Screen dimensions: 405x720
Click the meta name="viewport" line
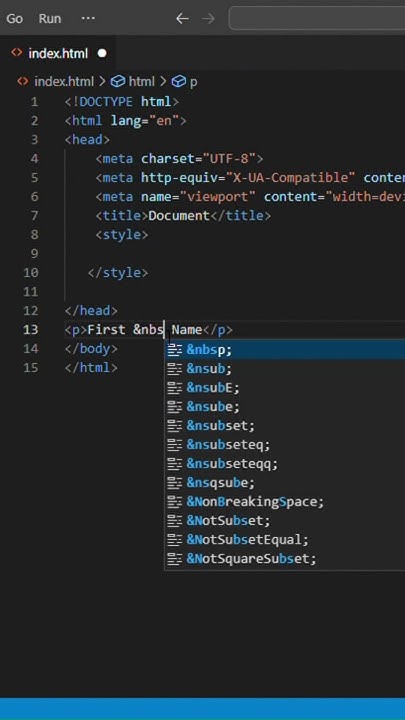250,197
